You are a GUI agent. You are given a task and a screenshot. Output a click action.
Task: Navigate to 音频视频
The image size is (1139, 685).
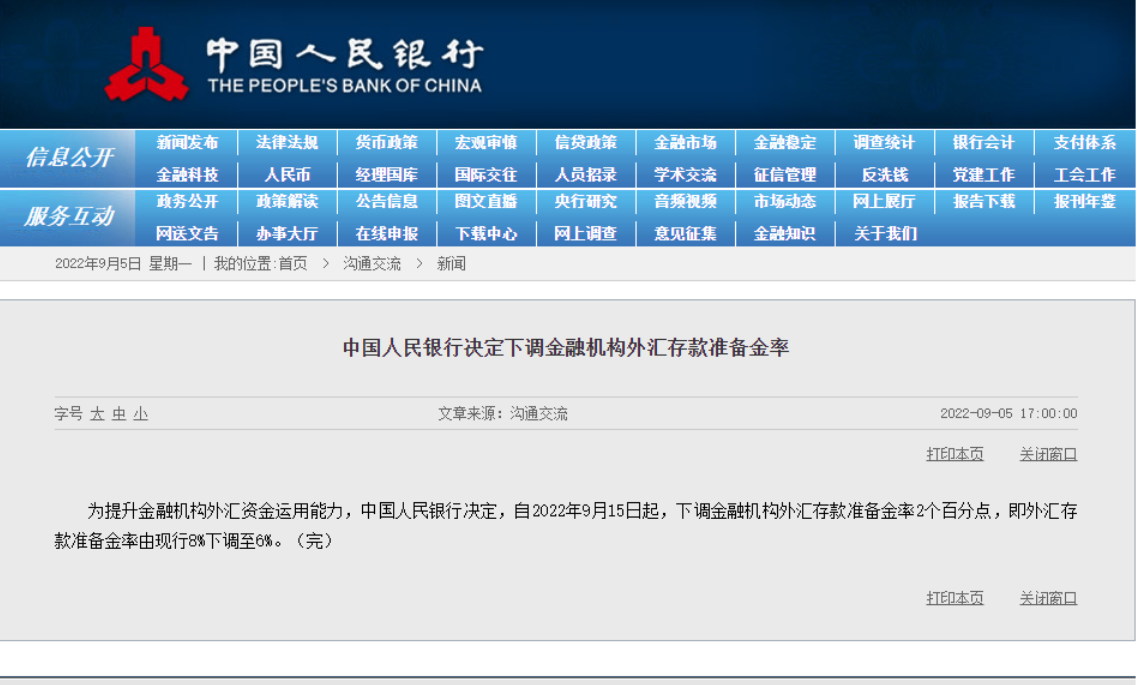point(685,201)
